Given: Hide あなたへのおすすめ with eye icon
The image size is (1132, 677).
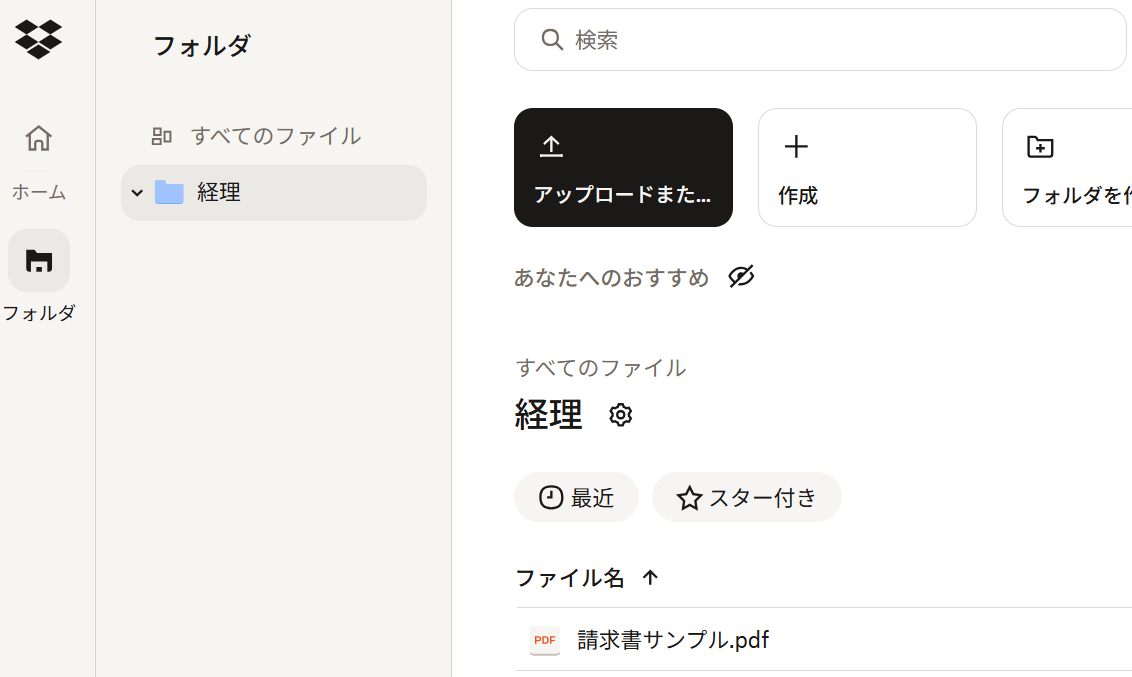Looking at the screenshot, I should 741,277.
